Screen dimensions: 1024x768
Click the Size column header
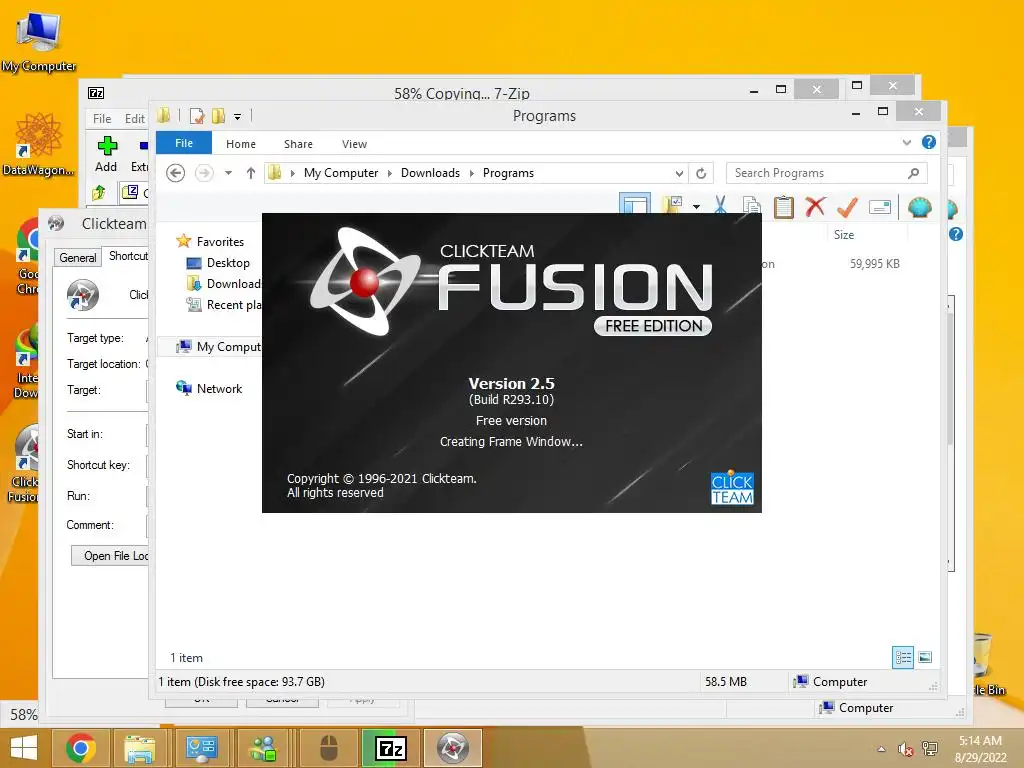click(844, 234)
